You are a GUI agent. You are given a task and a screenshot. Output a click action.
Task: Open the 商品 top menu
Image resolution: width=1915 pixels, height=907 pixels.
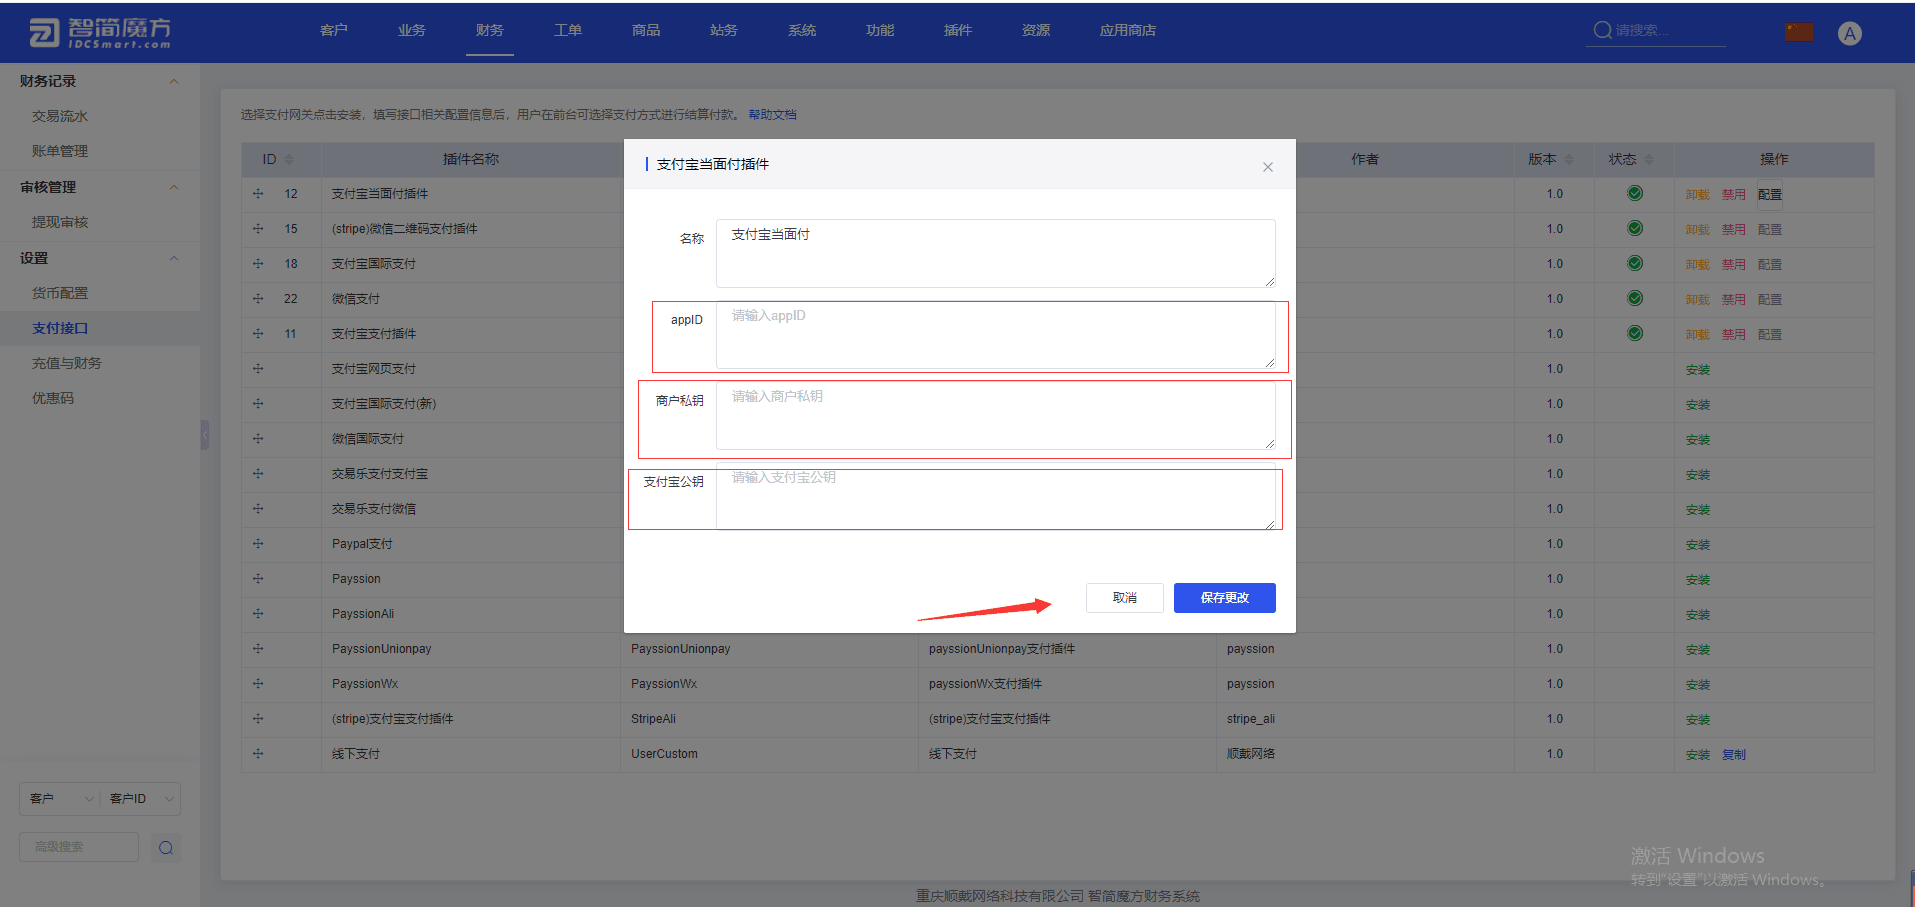[x=646, y=30]
